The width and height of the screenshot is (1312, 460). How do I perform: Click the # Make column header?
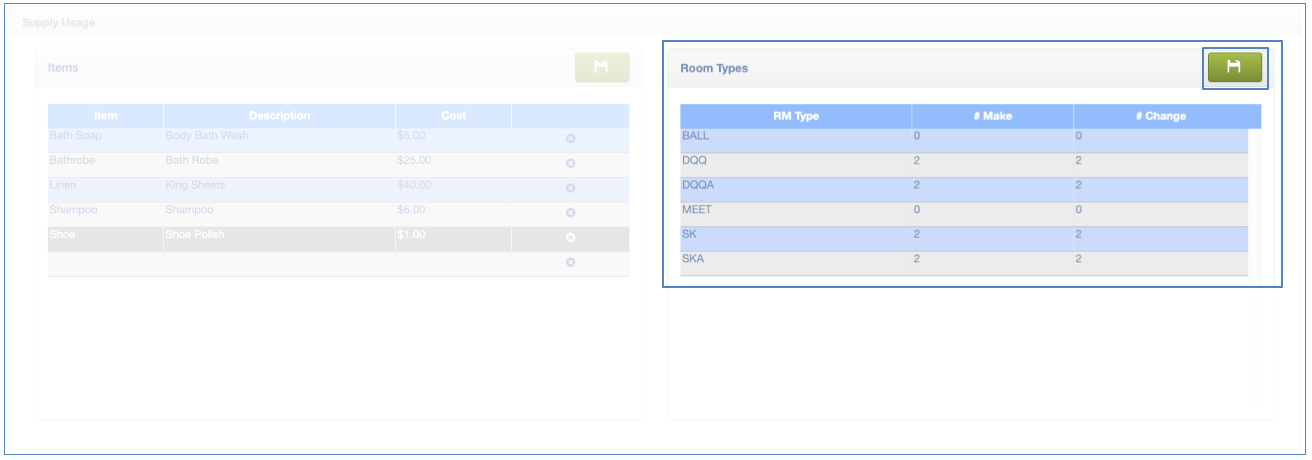(x=992, y=116)
